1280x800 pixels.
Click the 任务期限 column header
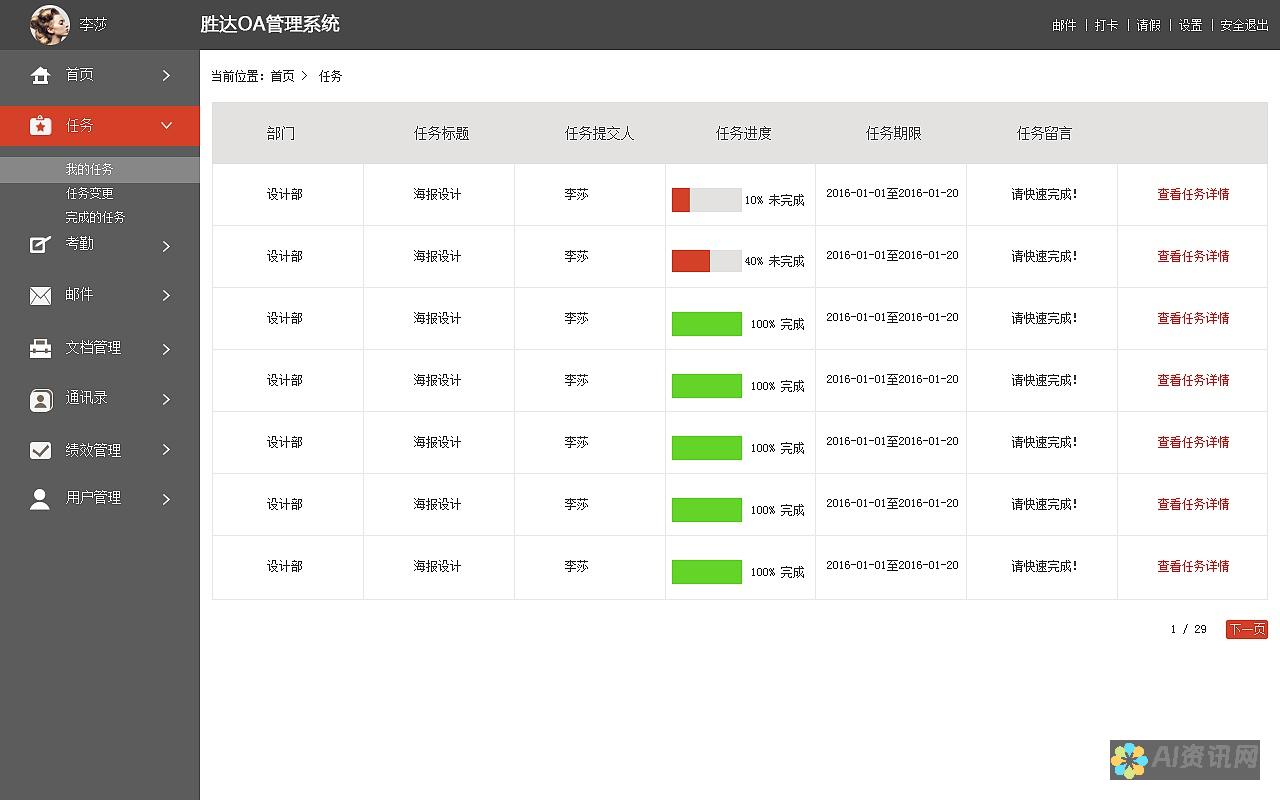894,133
